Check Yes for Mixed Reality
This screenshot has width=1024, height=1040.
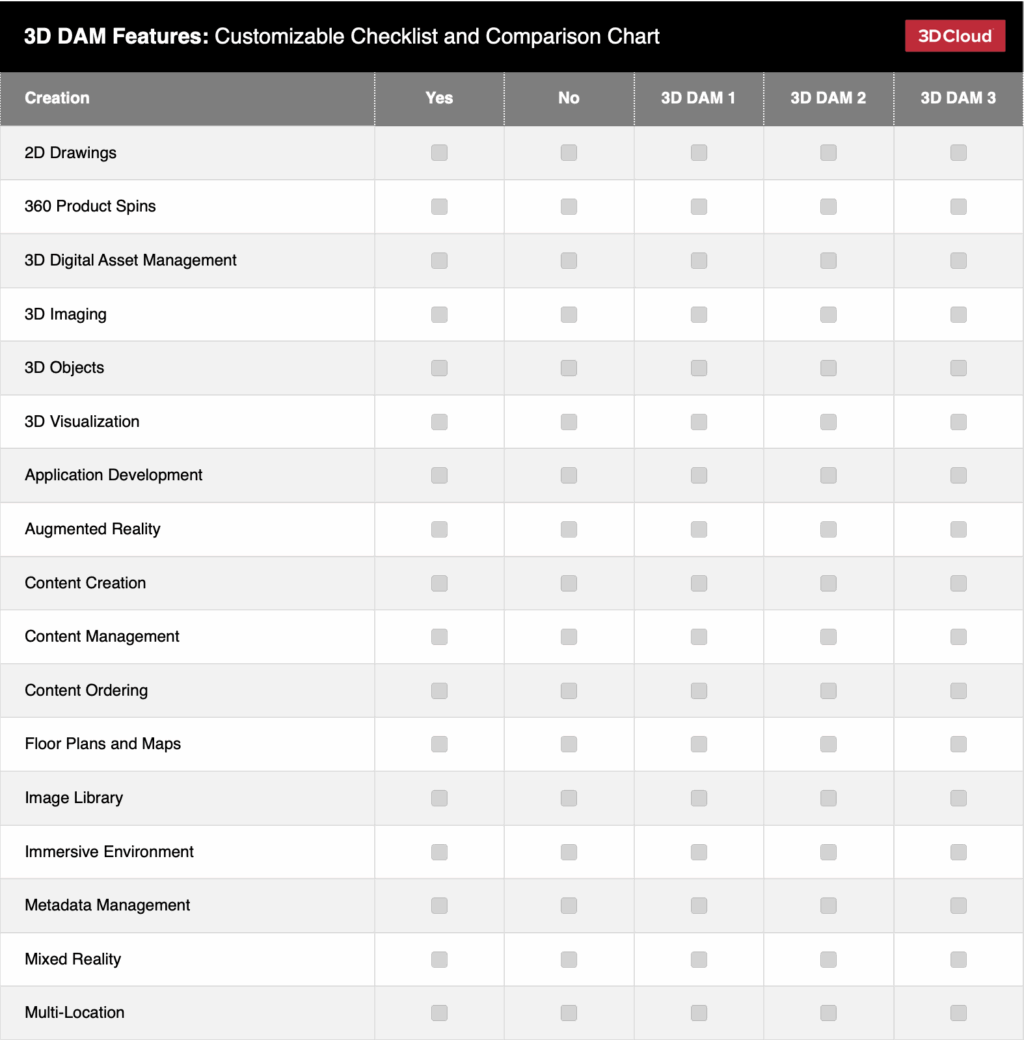(x=439, y=959)
